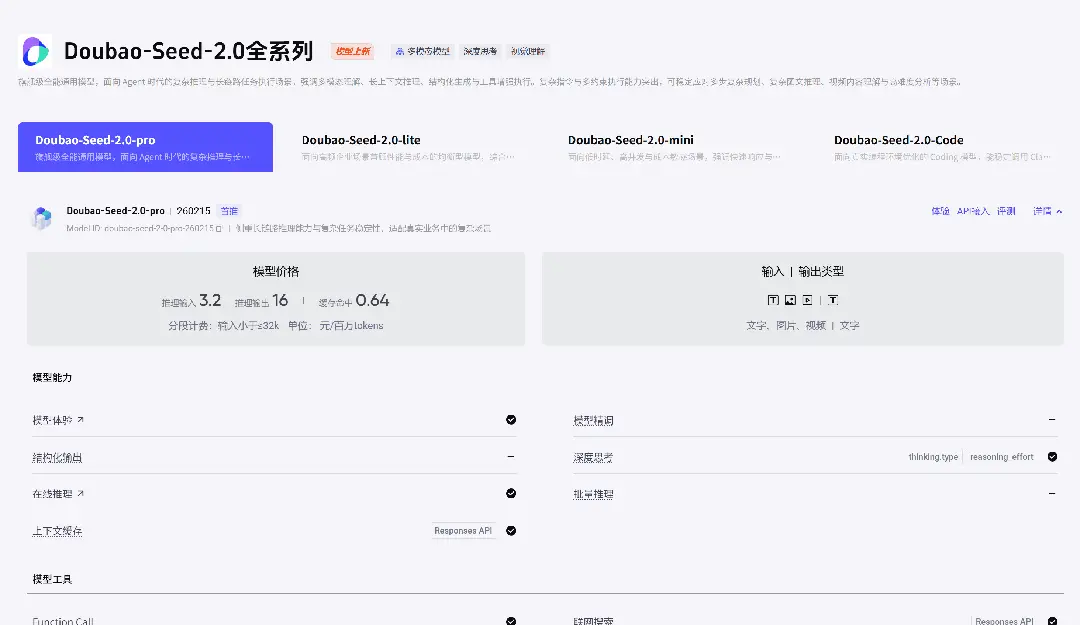Expand the 详情 dropdown
This screenshot has height=625, width=1080.
pos(1047,212)
